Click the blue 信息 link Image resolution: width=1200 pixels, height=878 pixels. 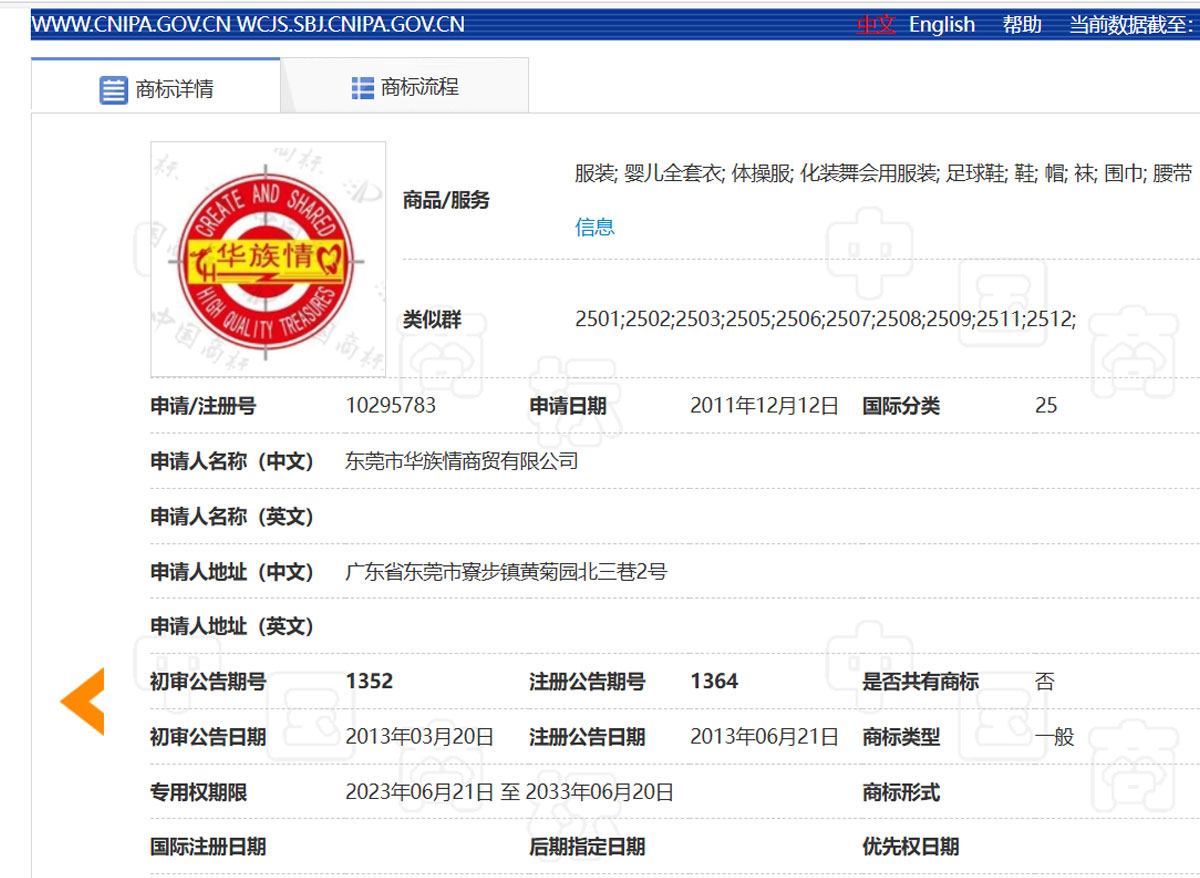(594, 227)
